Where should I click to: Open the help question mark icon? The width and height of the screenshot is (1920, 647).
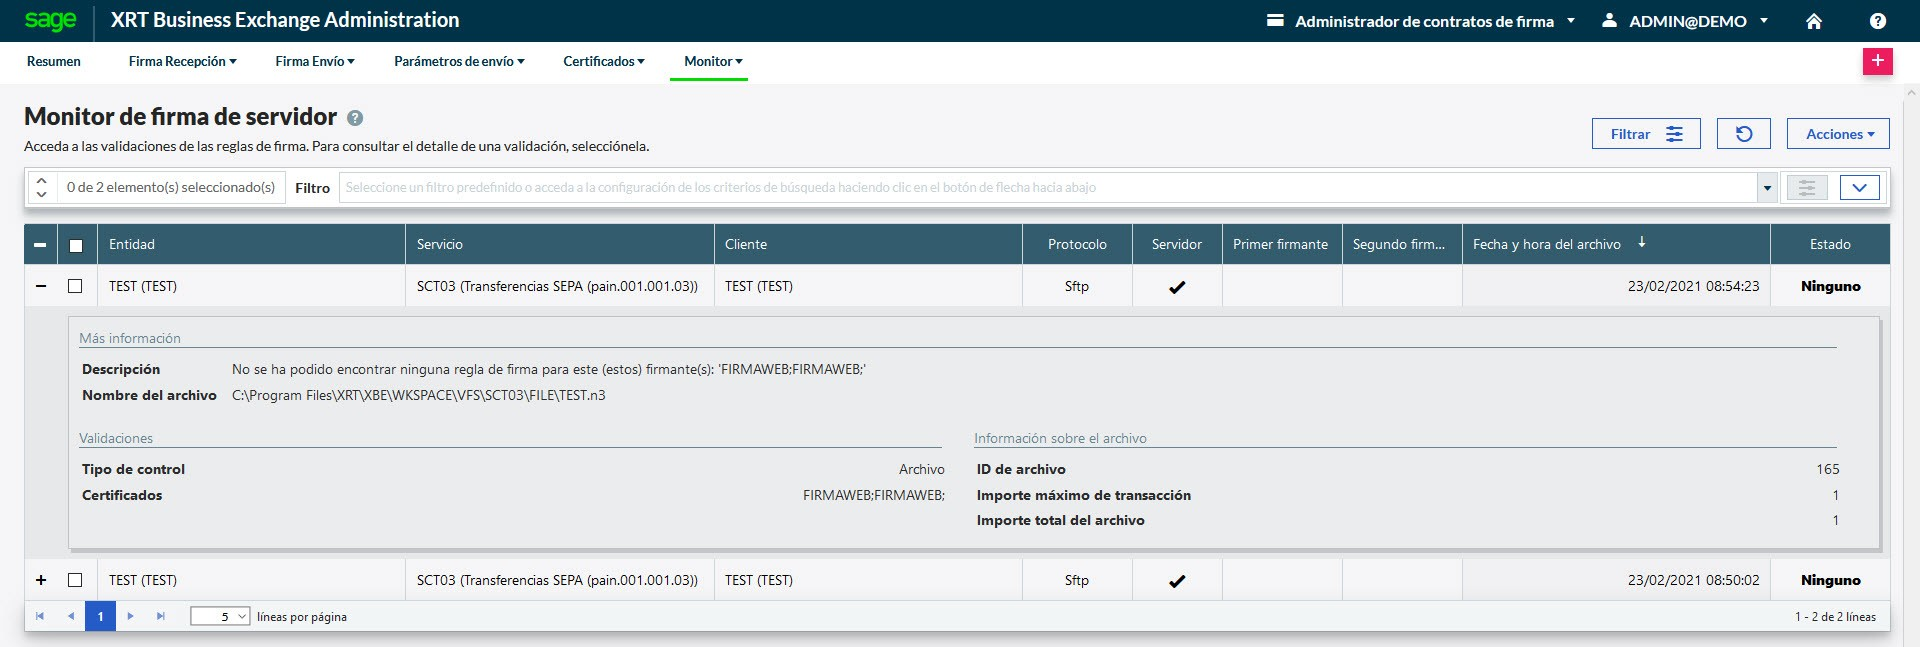click(x=1877, y=21)
